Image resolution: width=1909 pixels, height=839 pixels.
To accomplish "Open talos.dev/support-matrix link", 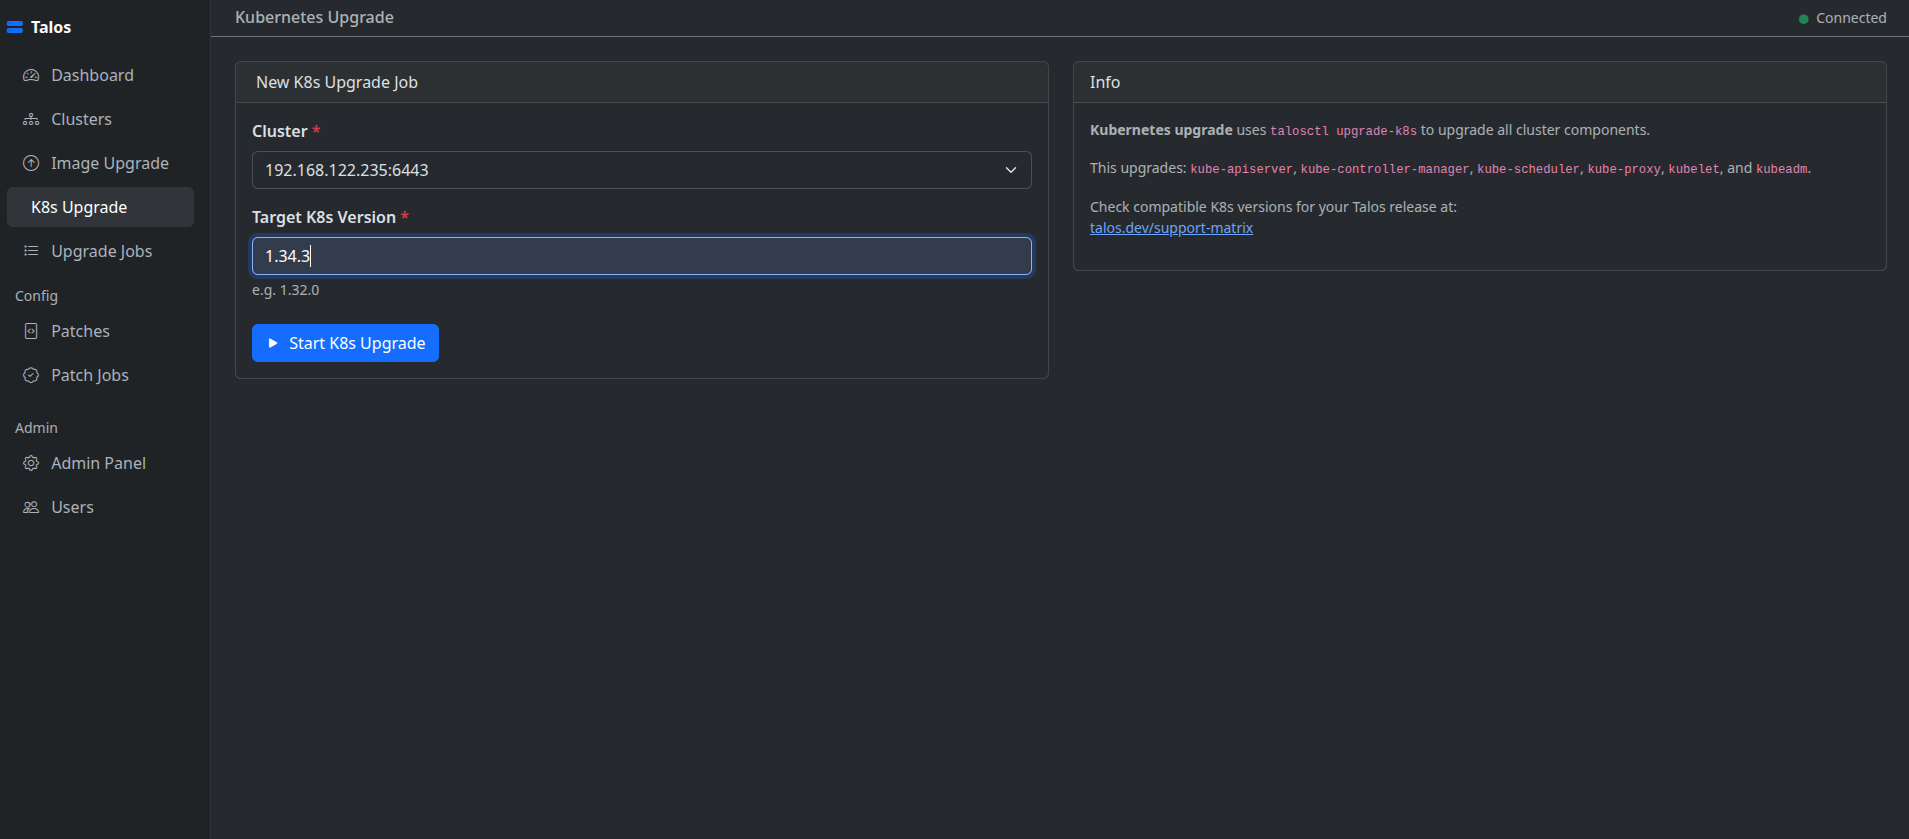I will click(x=1171, y=228).
